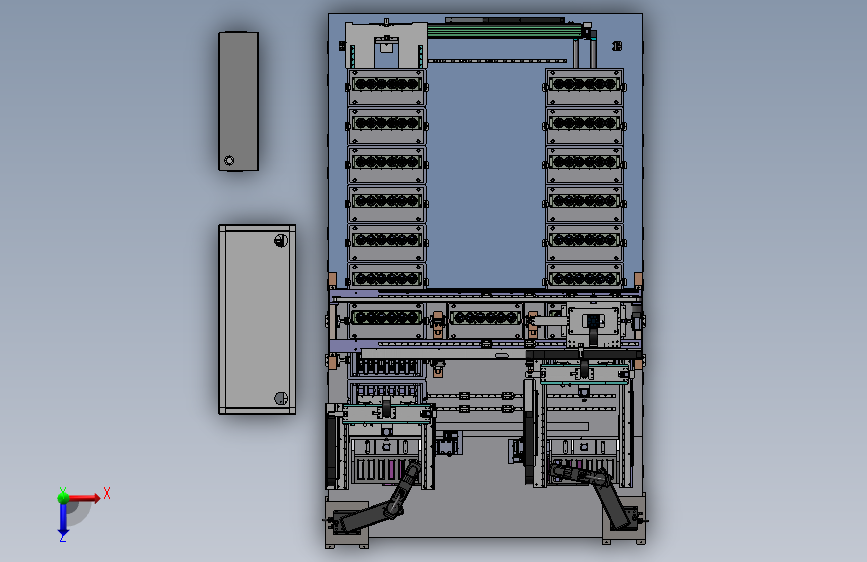Screen dimensions: 867x562
Task: Select the right robotic arm at machine bottom
Action: click(596, 494)
